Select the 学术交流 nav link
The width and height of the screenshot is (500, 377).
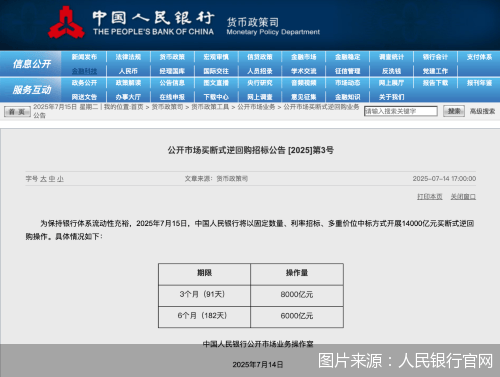(x=304, y=71)
